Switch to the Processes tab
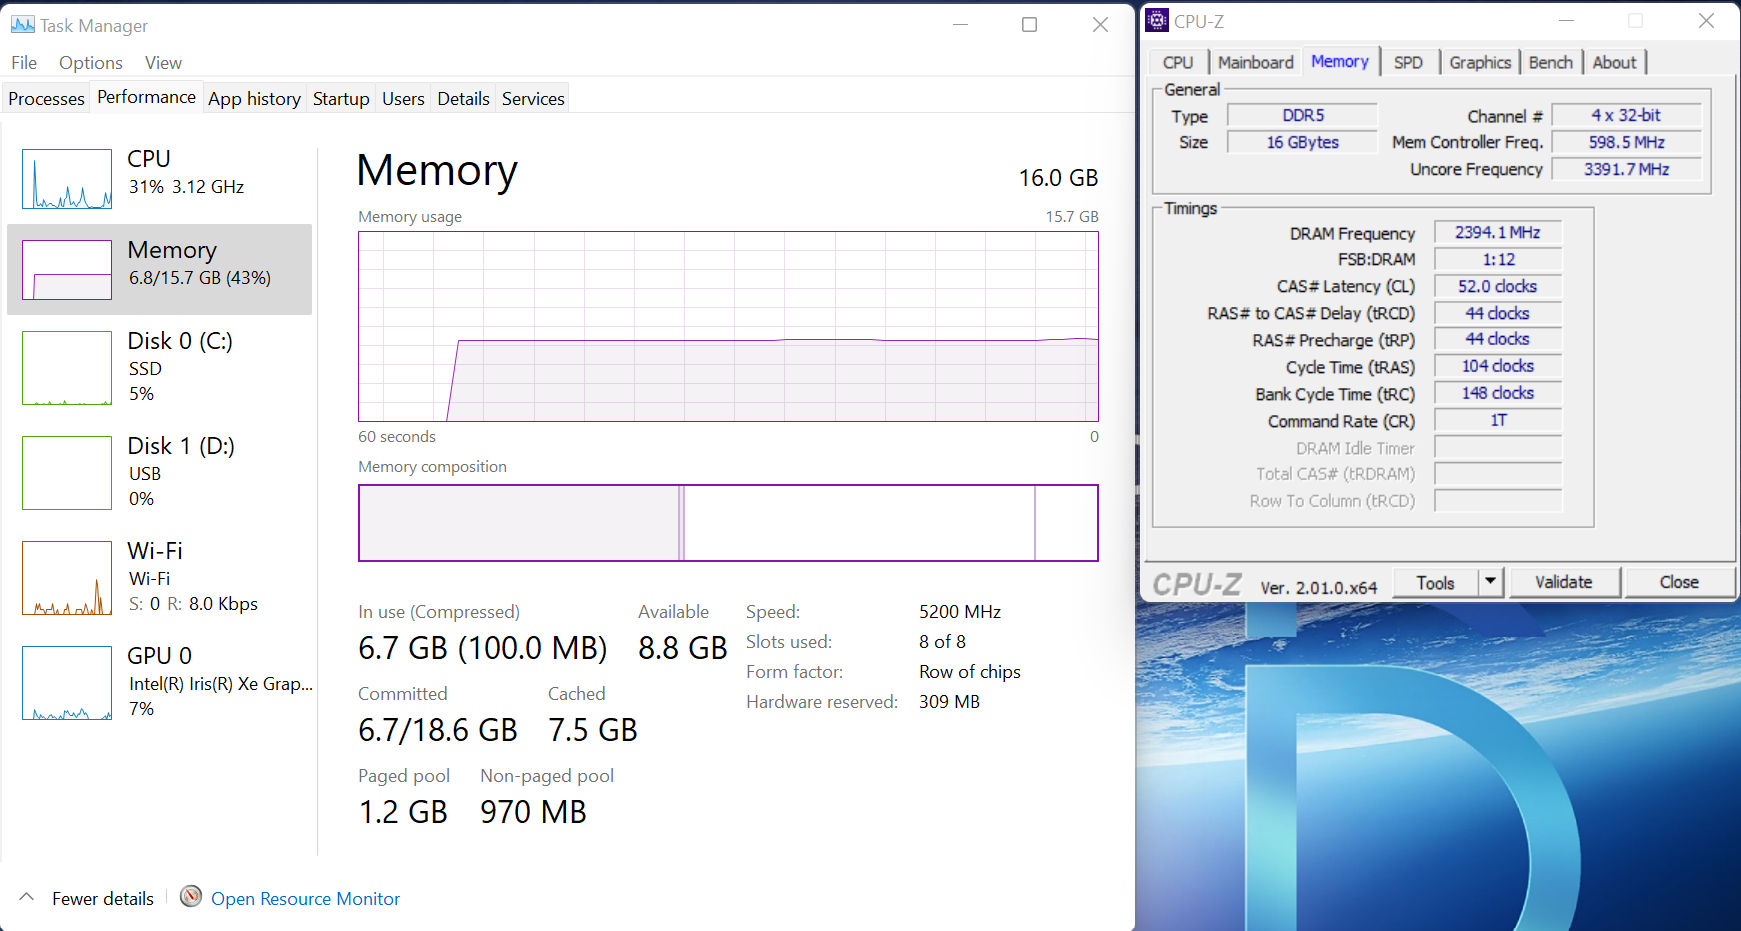Screen dimensions: 1741x931 [46, 99]
